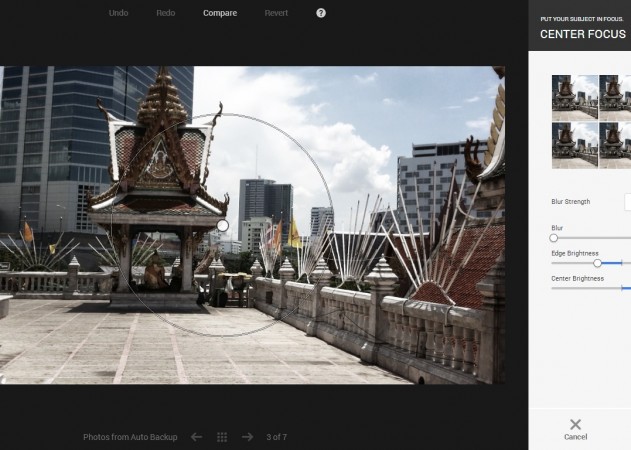
Task: Select the top-right focus preset thumbnail
Action: [615, 97]
